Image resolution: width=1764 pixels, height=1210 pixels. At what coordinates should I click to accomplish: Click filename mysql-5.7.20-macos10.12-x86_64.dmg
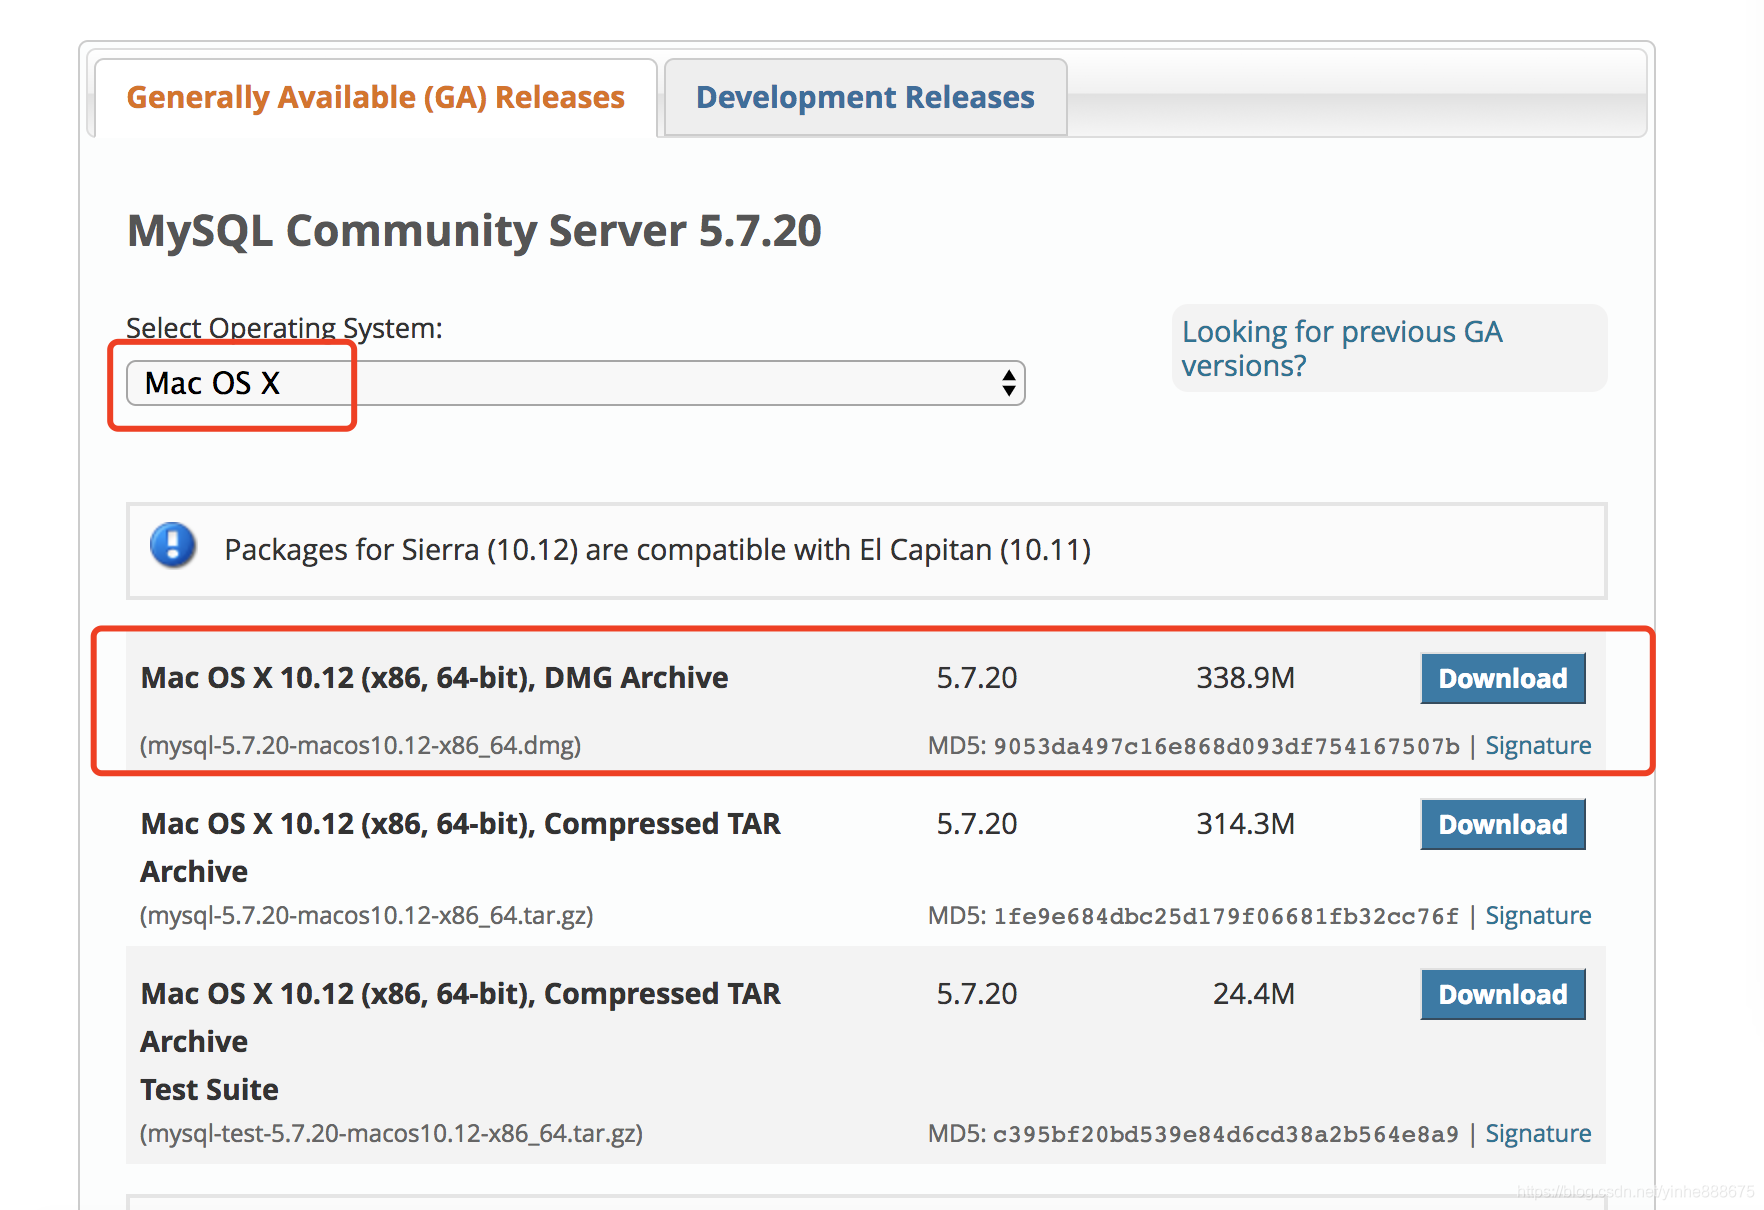360,745
